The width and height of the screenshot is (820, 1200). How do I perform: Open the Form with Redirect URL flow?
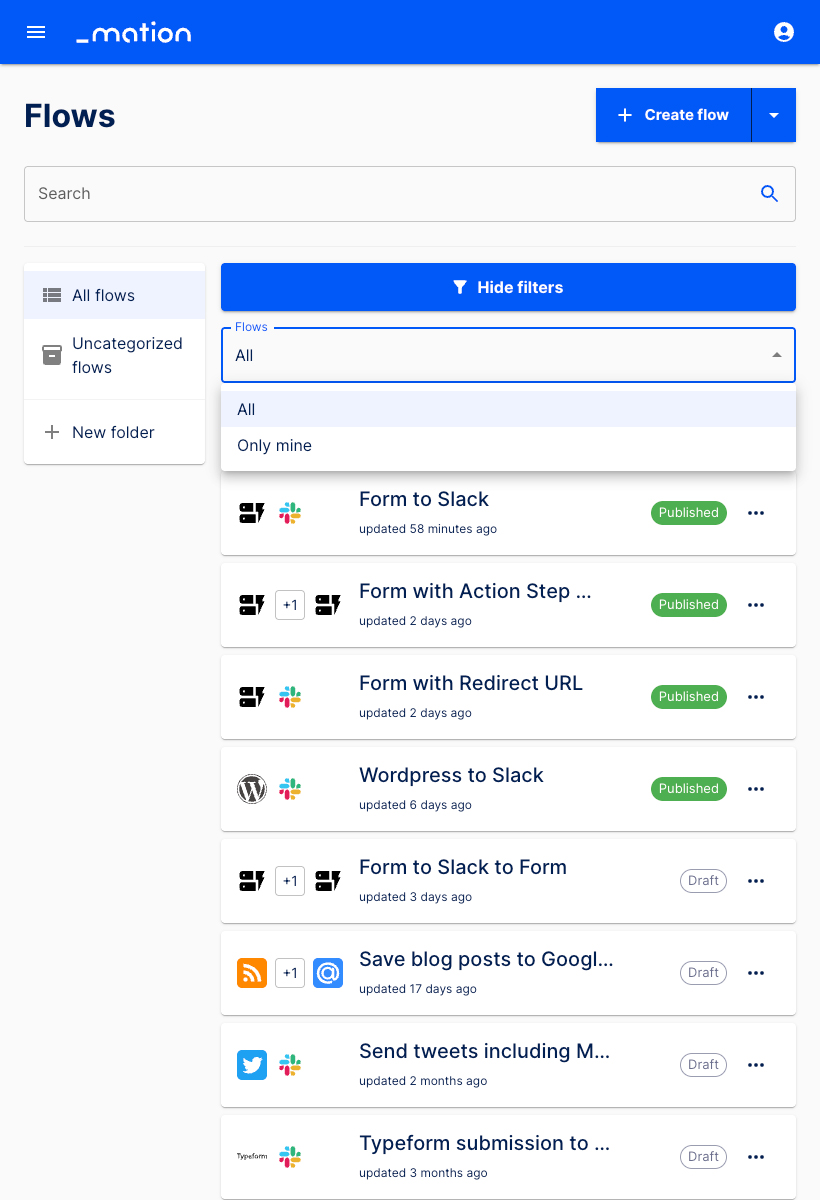point(470,684)
